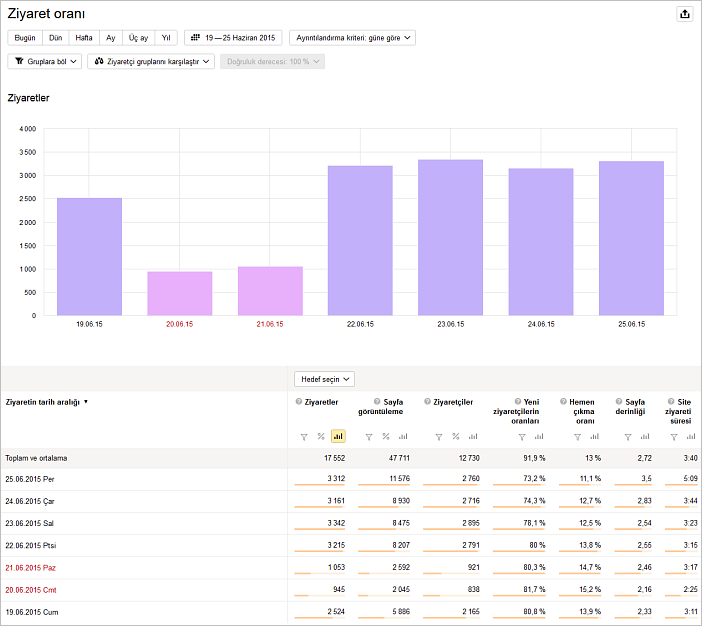
Task: Open help icon next to Ziyaretler header
Action: coord(299,402)
